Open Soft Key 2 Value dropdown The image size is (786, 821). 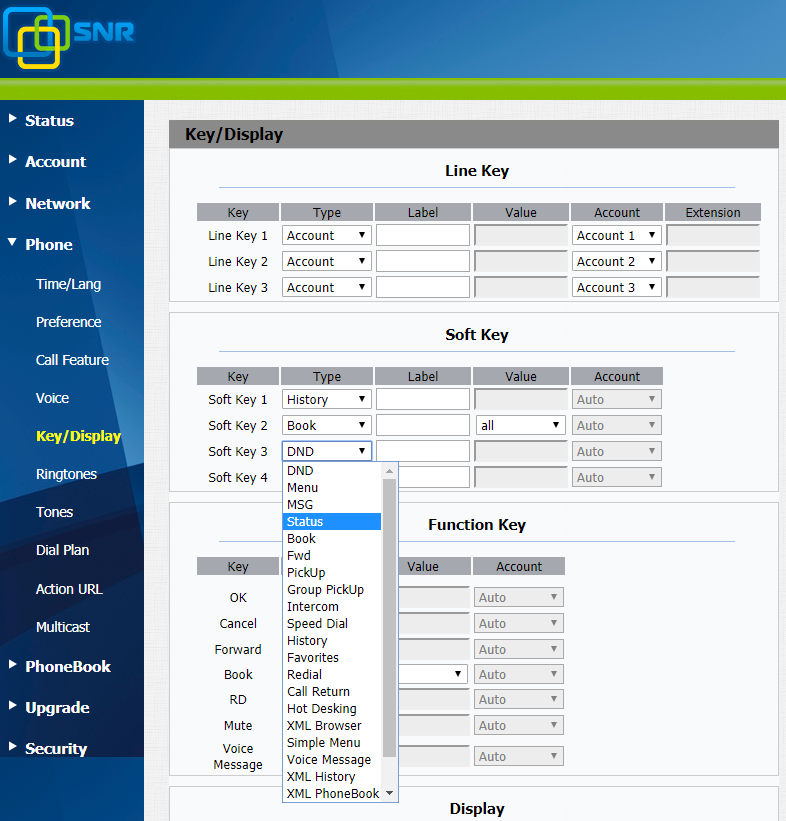521,426
